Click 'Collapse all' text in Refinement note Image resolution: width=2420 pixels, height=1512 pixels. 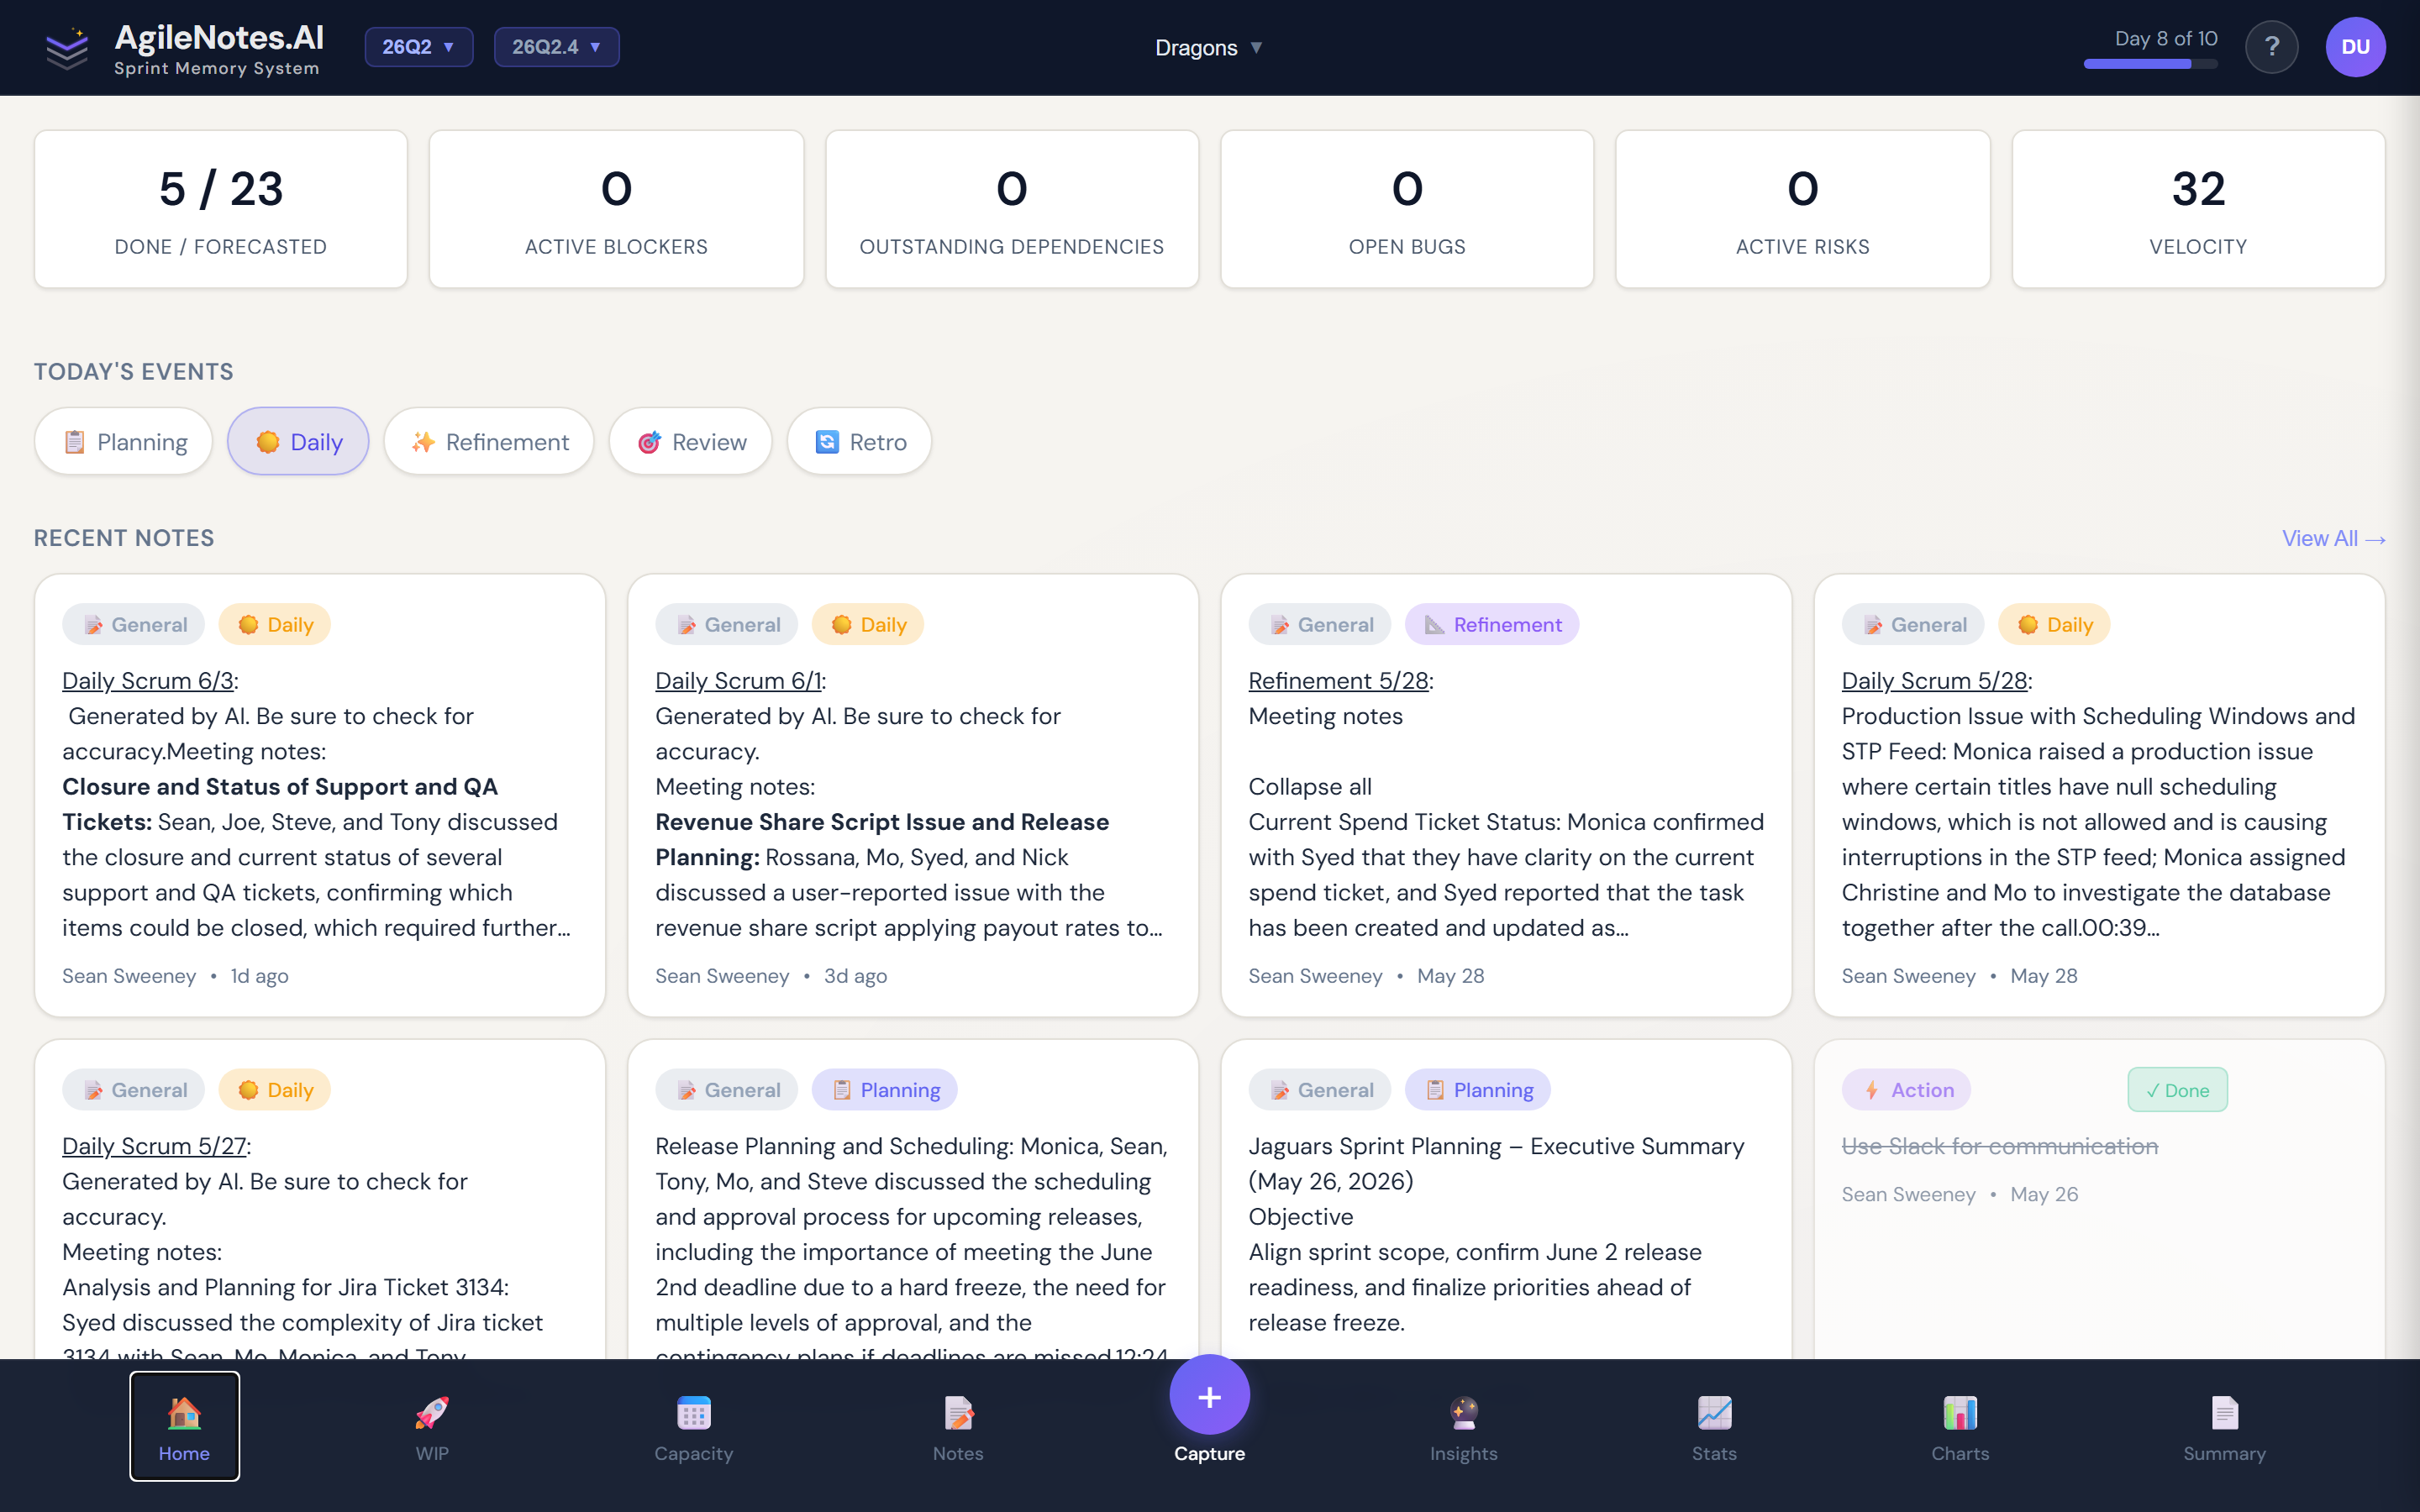(1309, 786)
